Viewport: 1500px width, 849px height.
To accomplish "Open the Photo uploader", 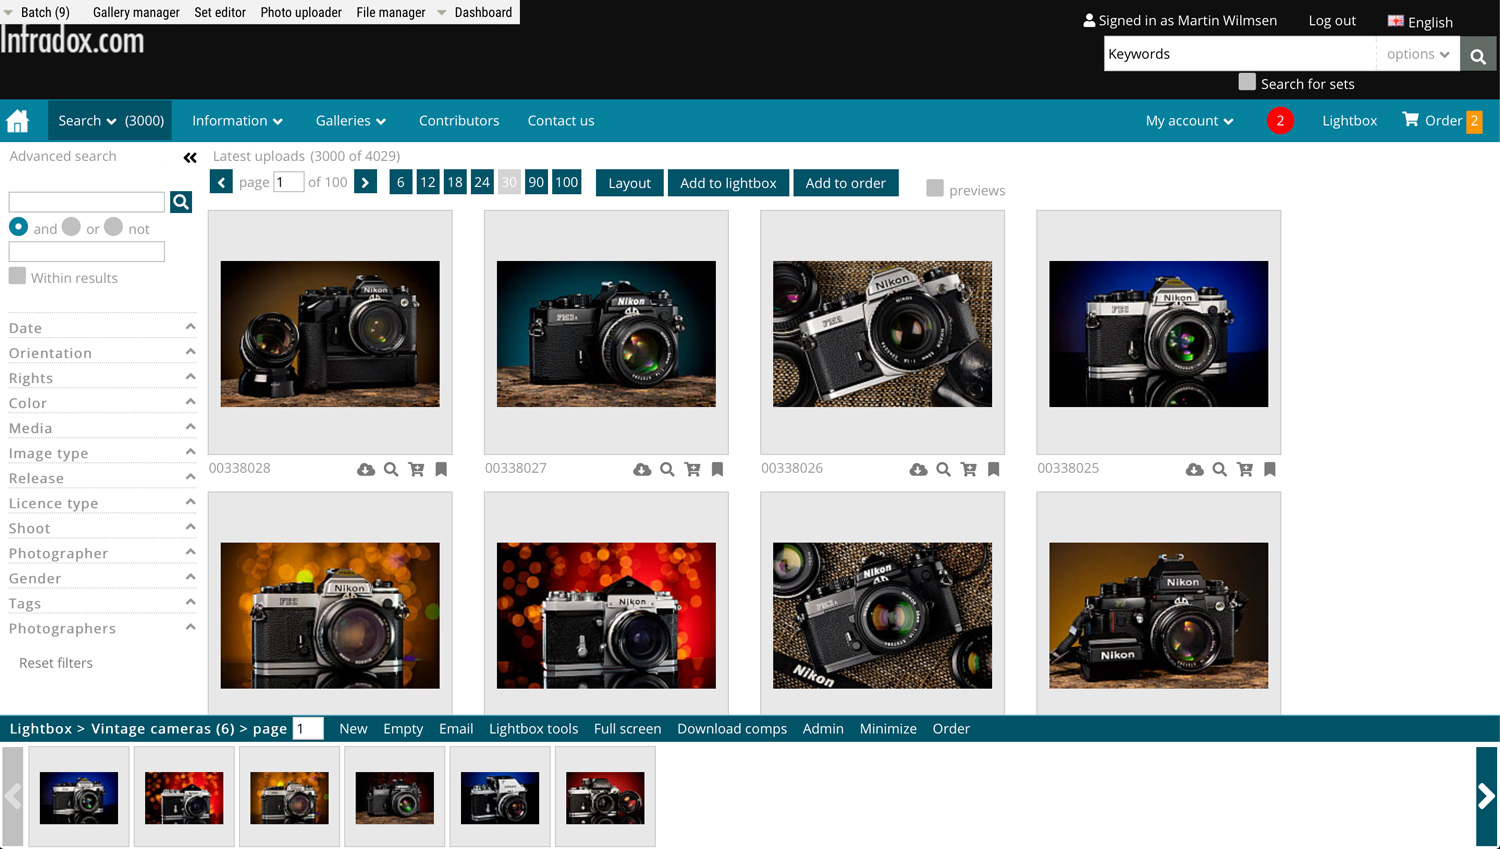I will coord(301,12).
